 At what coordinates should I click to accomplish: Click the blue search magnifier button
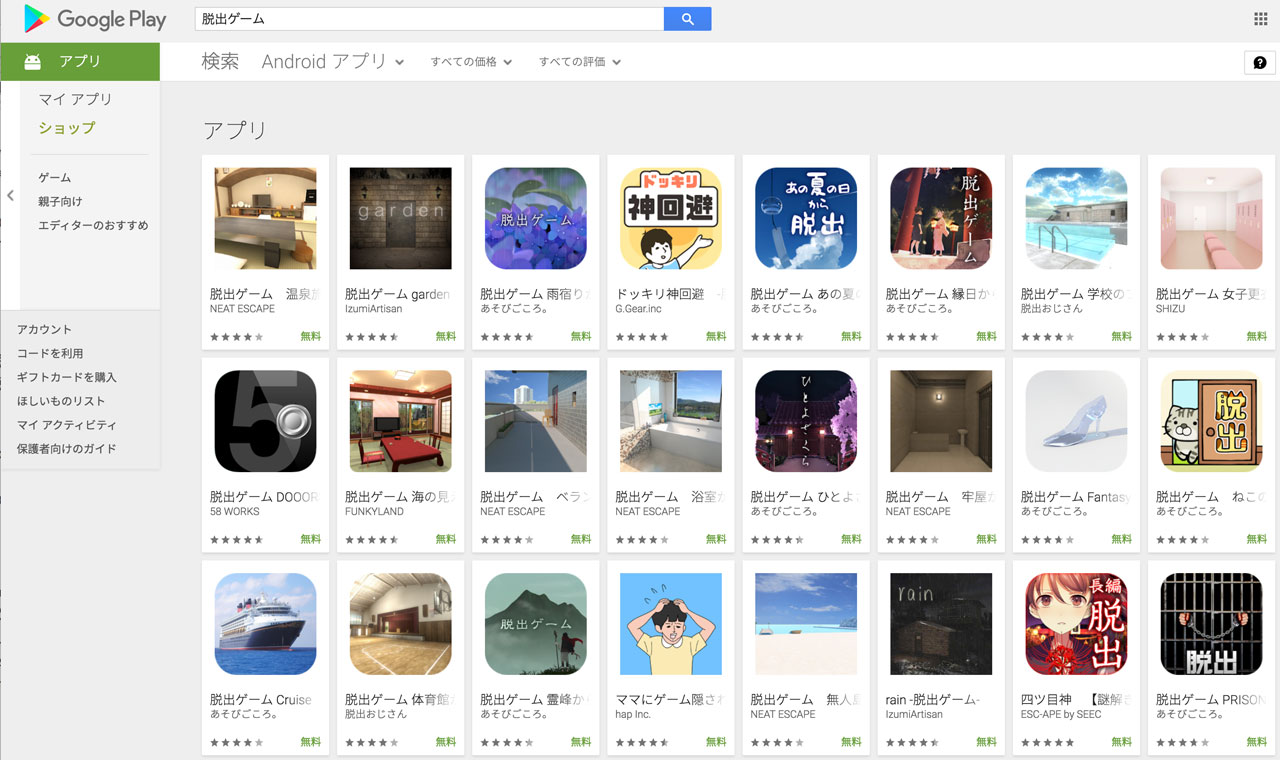pyautogui.click(x=687, y=19)
